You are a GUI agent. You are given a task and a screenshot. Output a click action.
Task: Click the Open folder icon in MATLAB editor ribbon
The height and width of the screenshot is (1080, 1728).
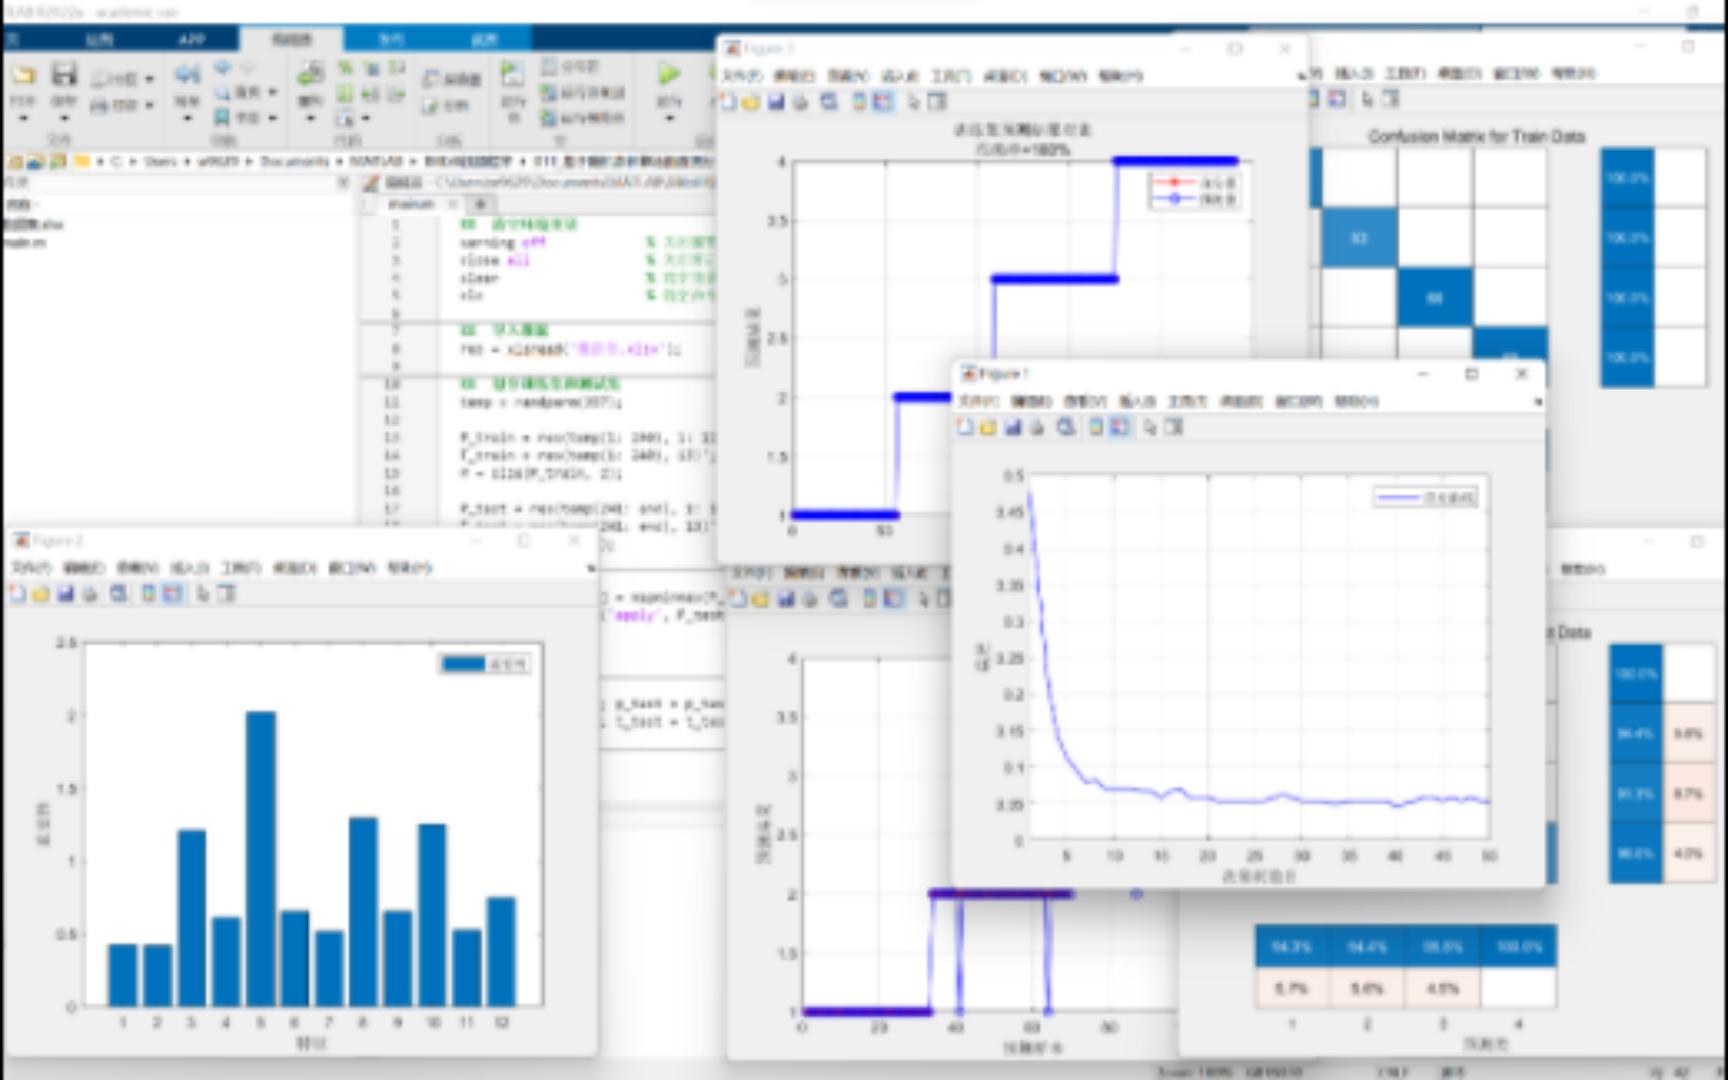tap(22, 75)
